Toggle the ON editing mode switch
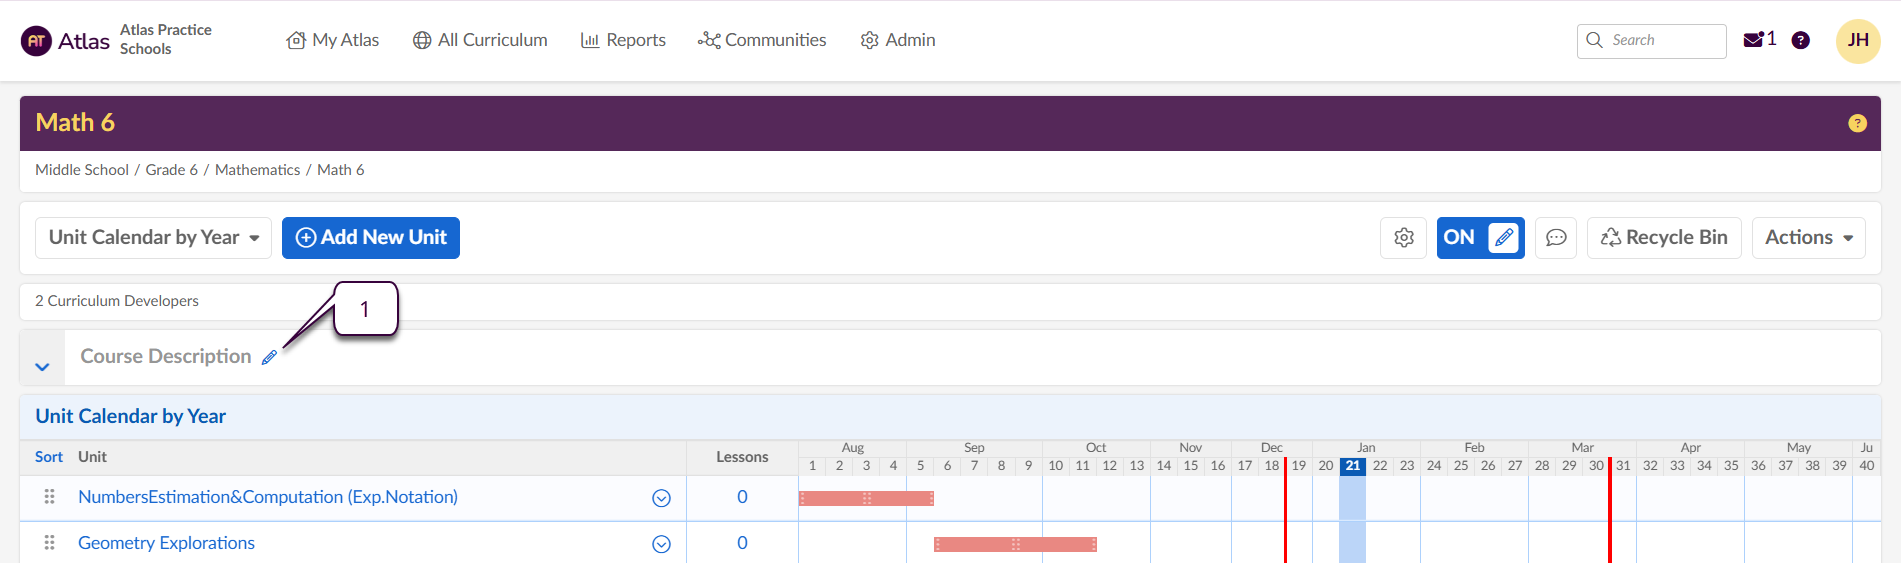 coord(1479,238)
